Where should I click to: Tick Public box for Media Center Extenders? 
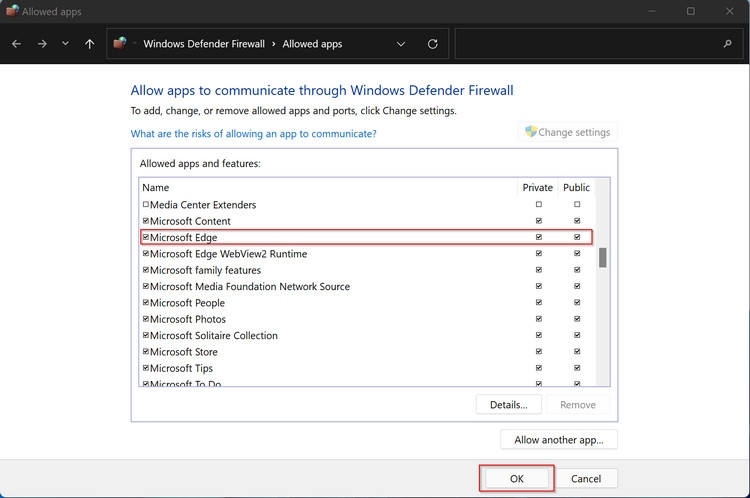577,204
